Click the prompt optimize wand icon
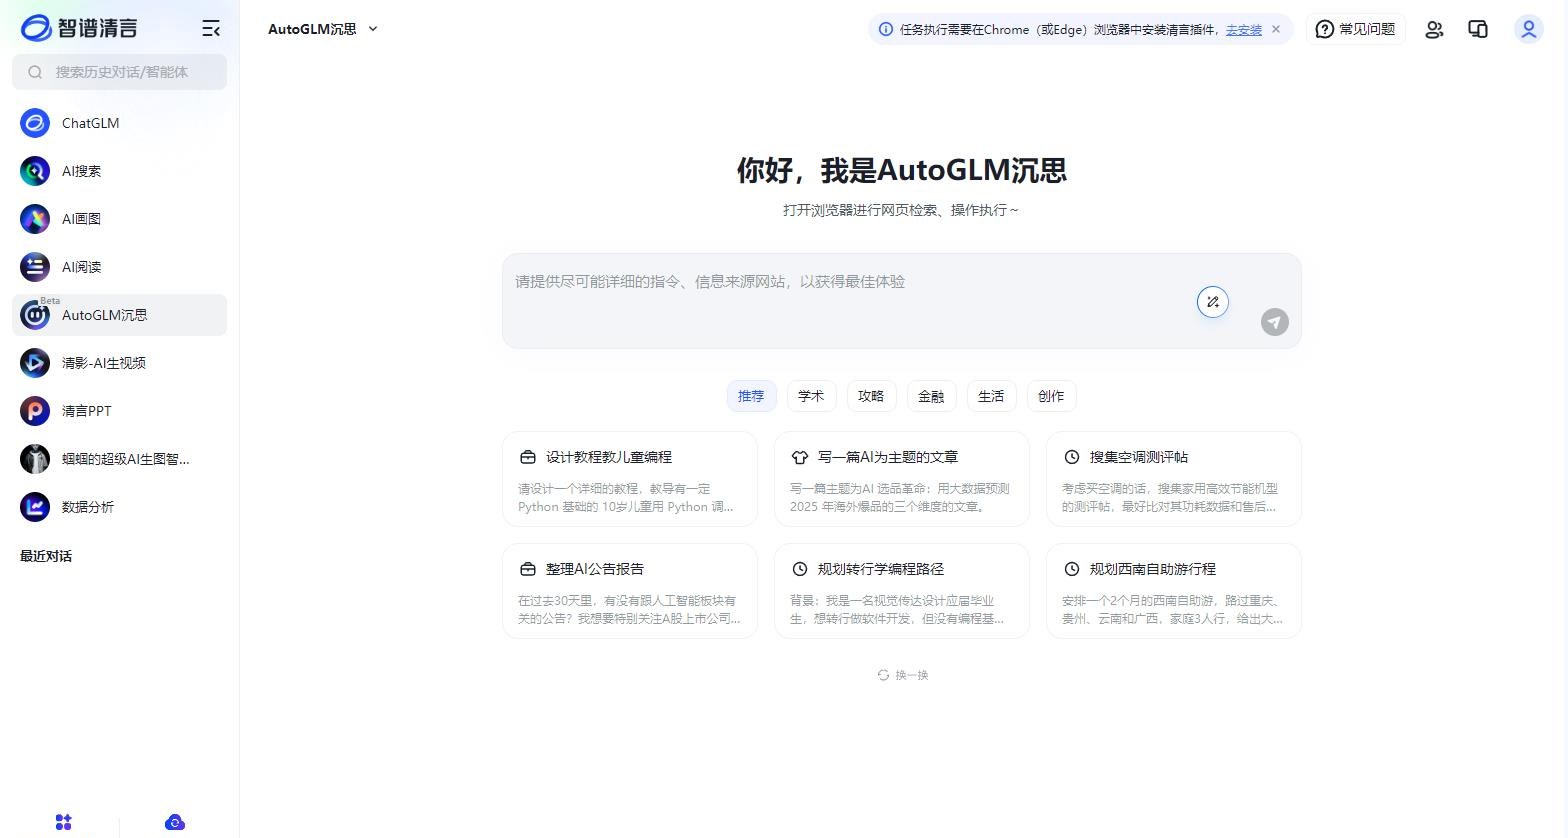The image size is (1568, 838). click(1213, 302)
